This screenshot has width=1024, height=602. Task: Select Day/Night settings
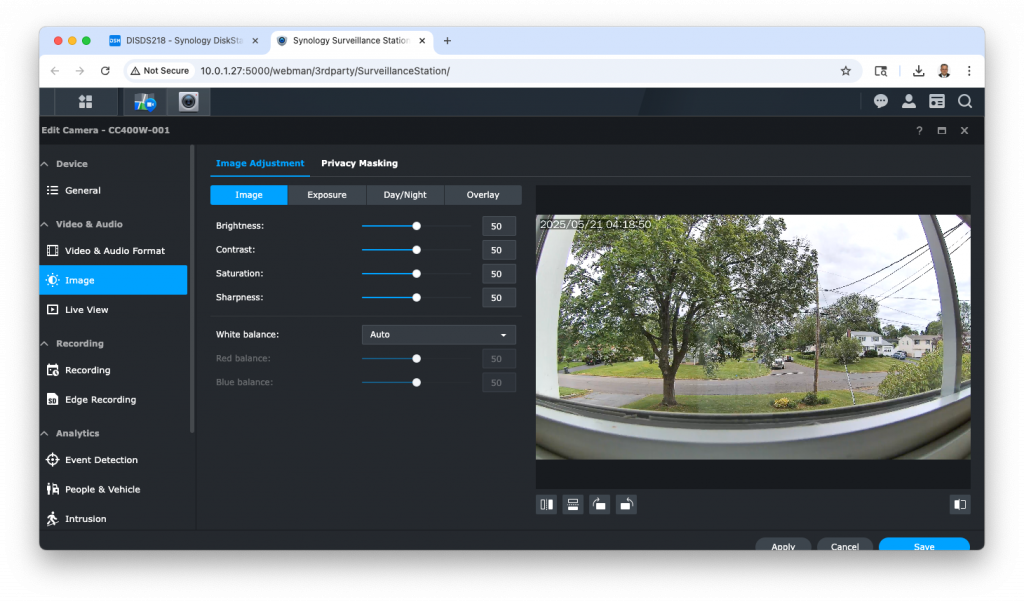(404, 194)
